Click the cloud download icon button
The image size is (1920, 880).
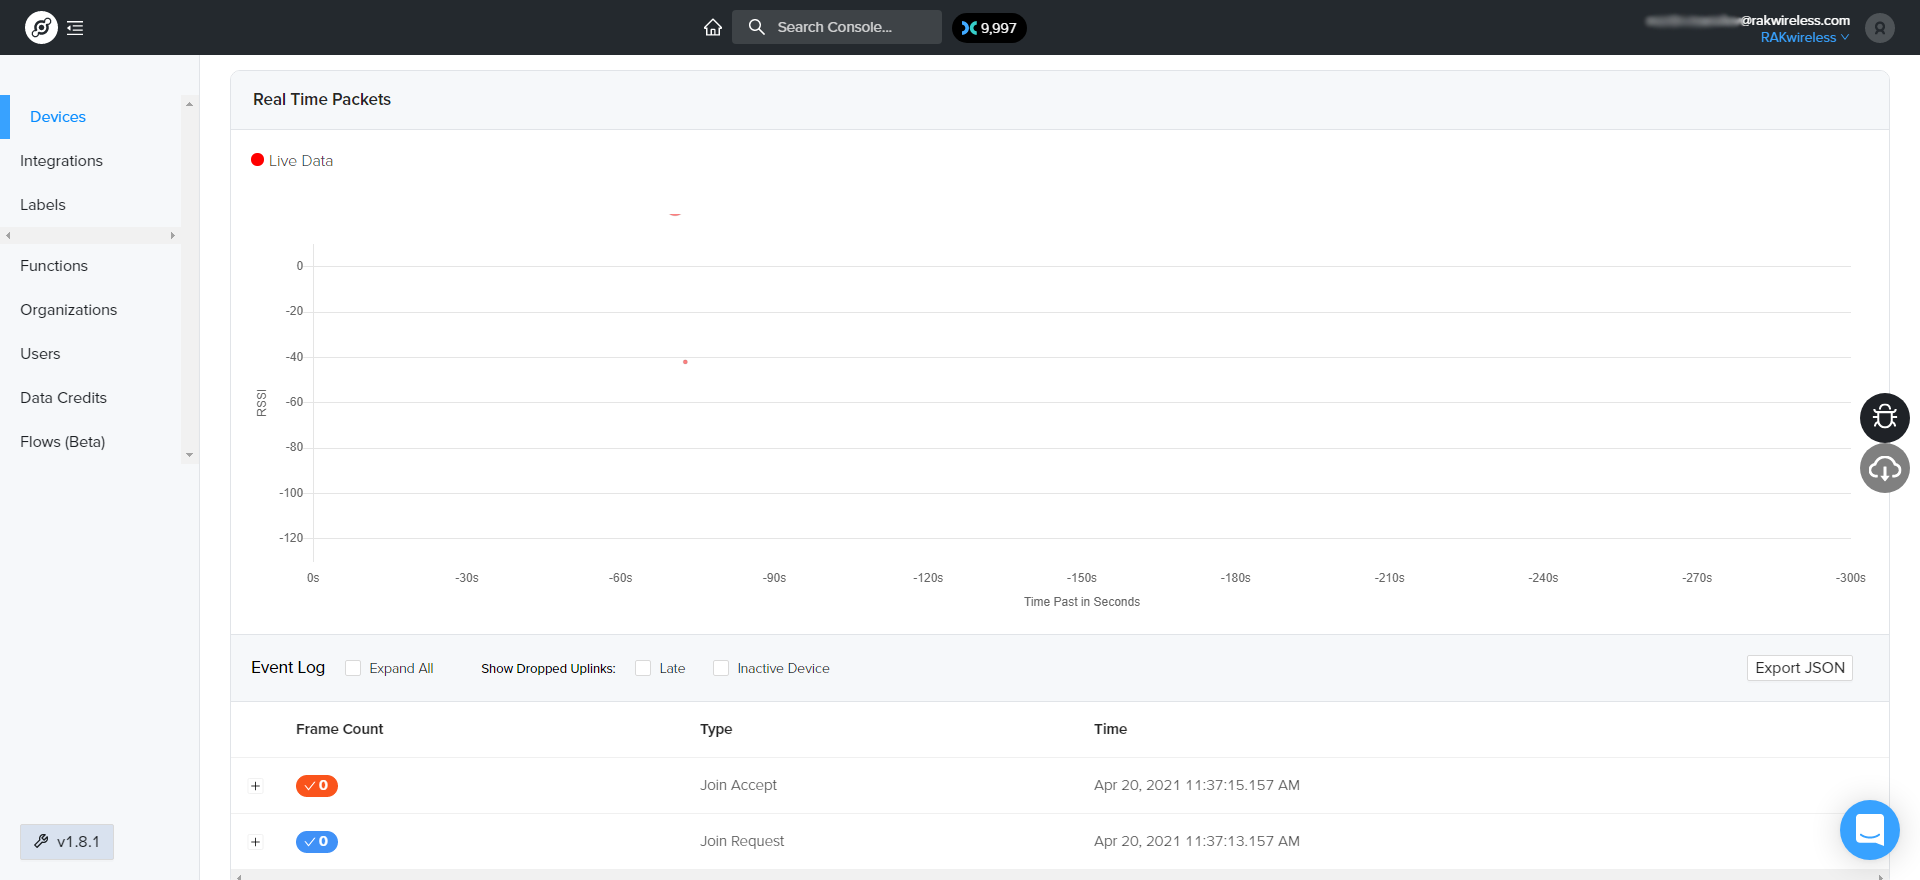coord(1884,468)
